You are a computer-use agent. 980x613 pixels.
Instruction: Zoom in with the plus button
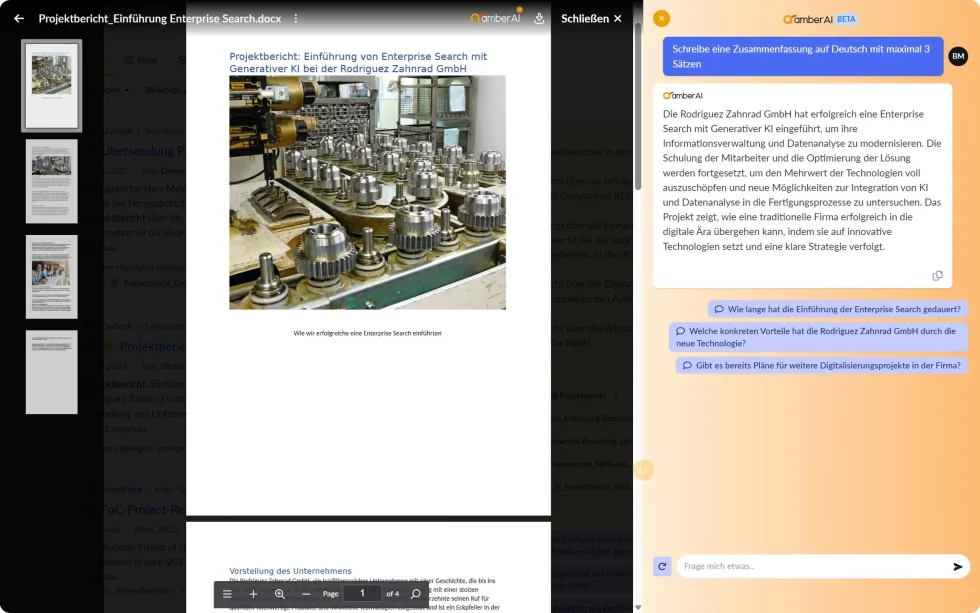click(253, 594)
